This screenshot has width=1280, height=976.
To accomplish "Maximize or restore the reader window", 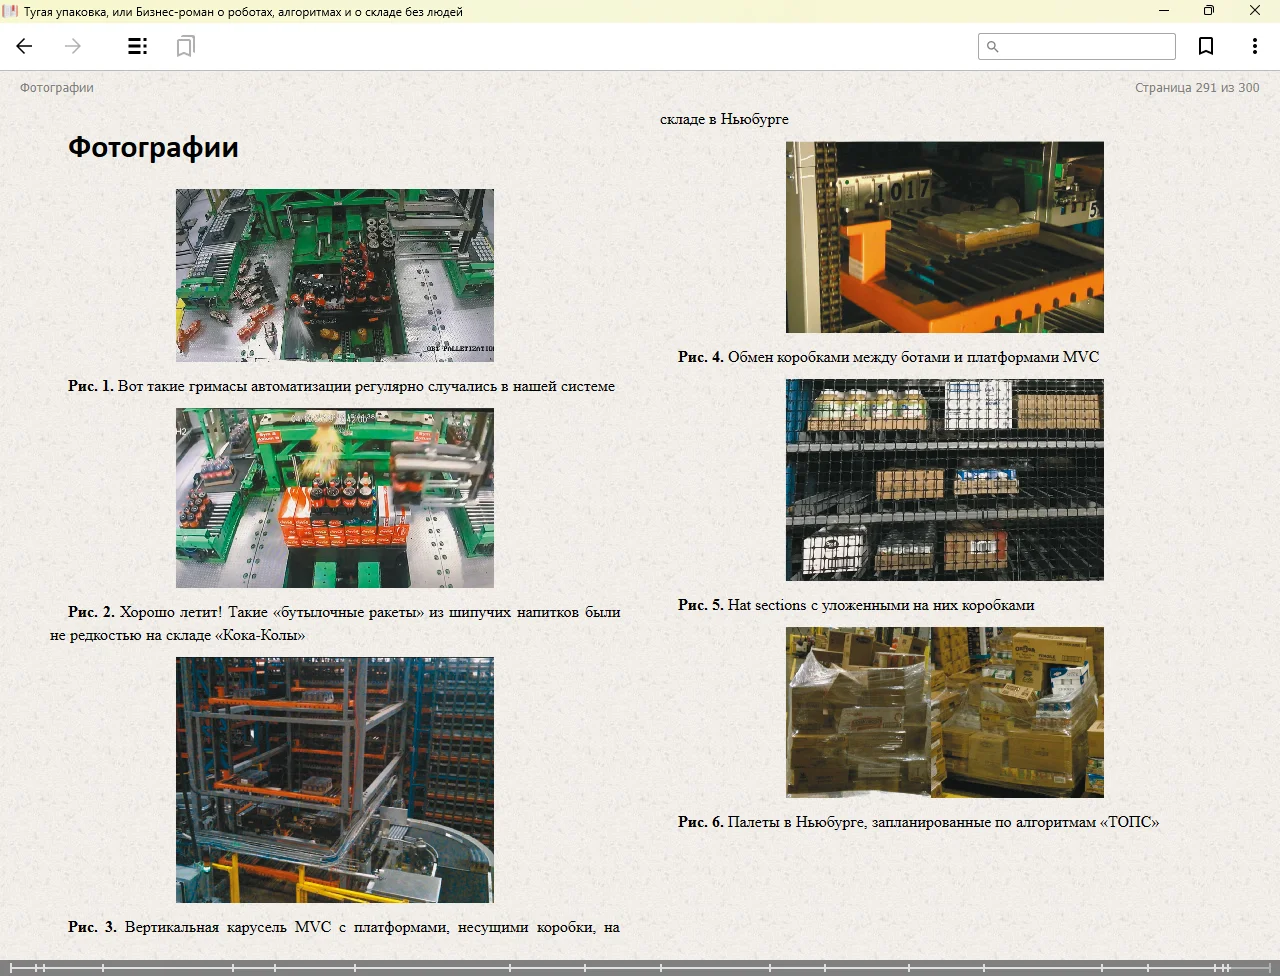I will [1208, 11].
